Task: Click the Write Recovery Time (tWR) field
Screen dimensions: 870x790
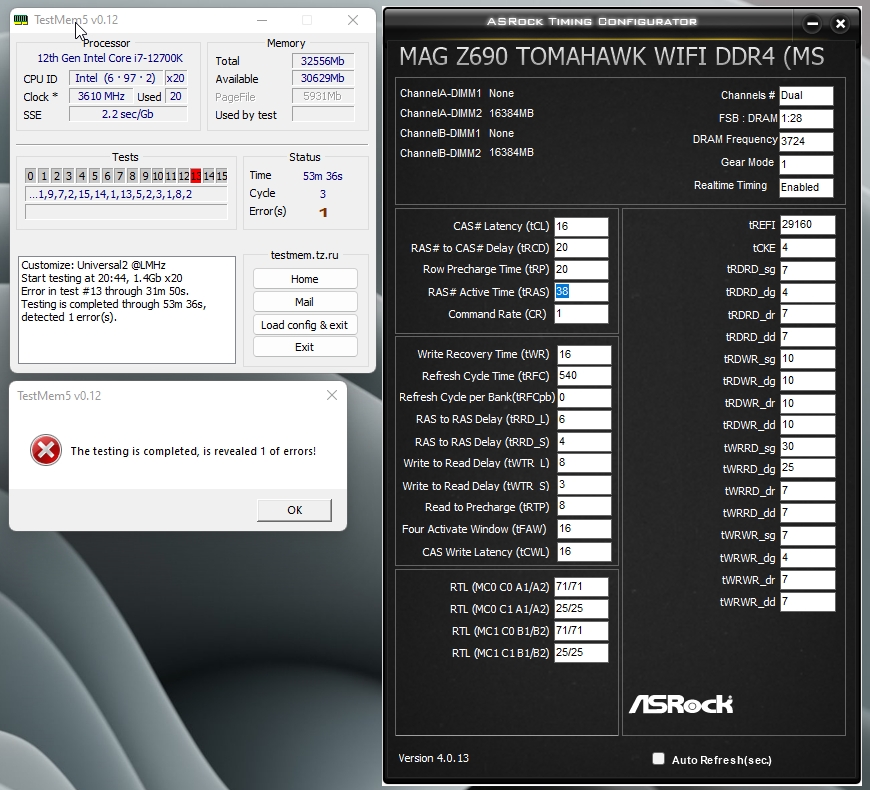Action: [x=584, y=355]
